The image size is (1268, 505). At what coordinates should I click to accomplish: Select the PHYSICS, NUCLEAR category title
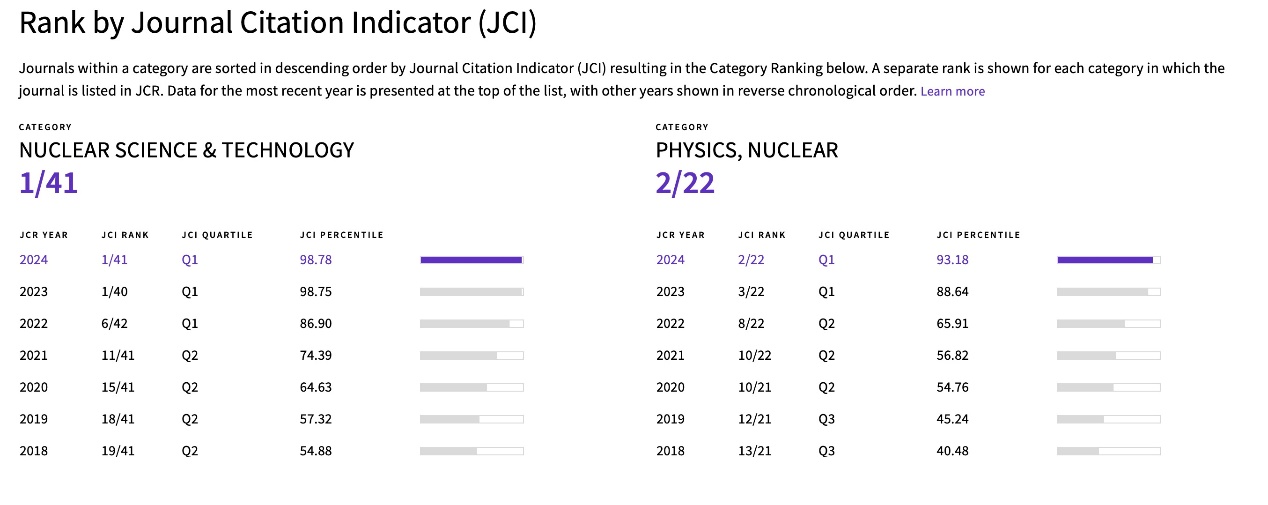747,150
